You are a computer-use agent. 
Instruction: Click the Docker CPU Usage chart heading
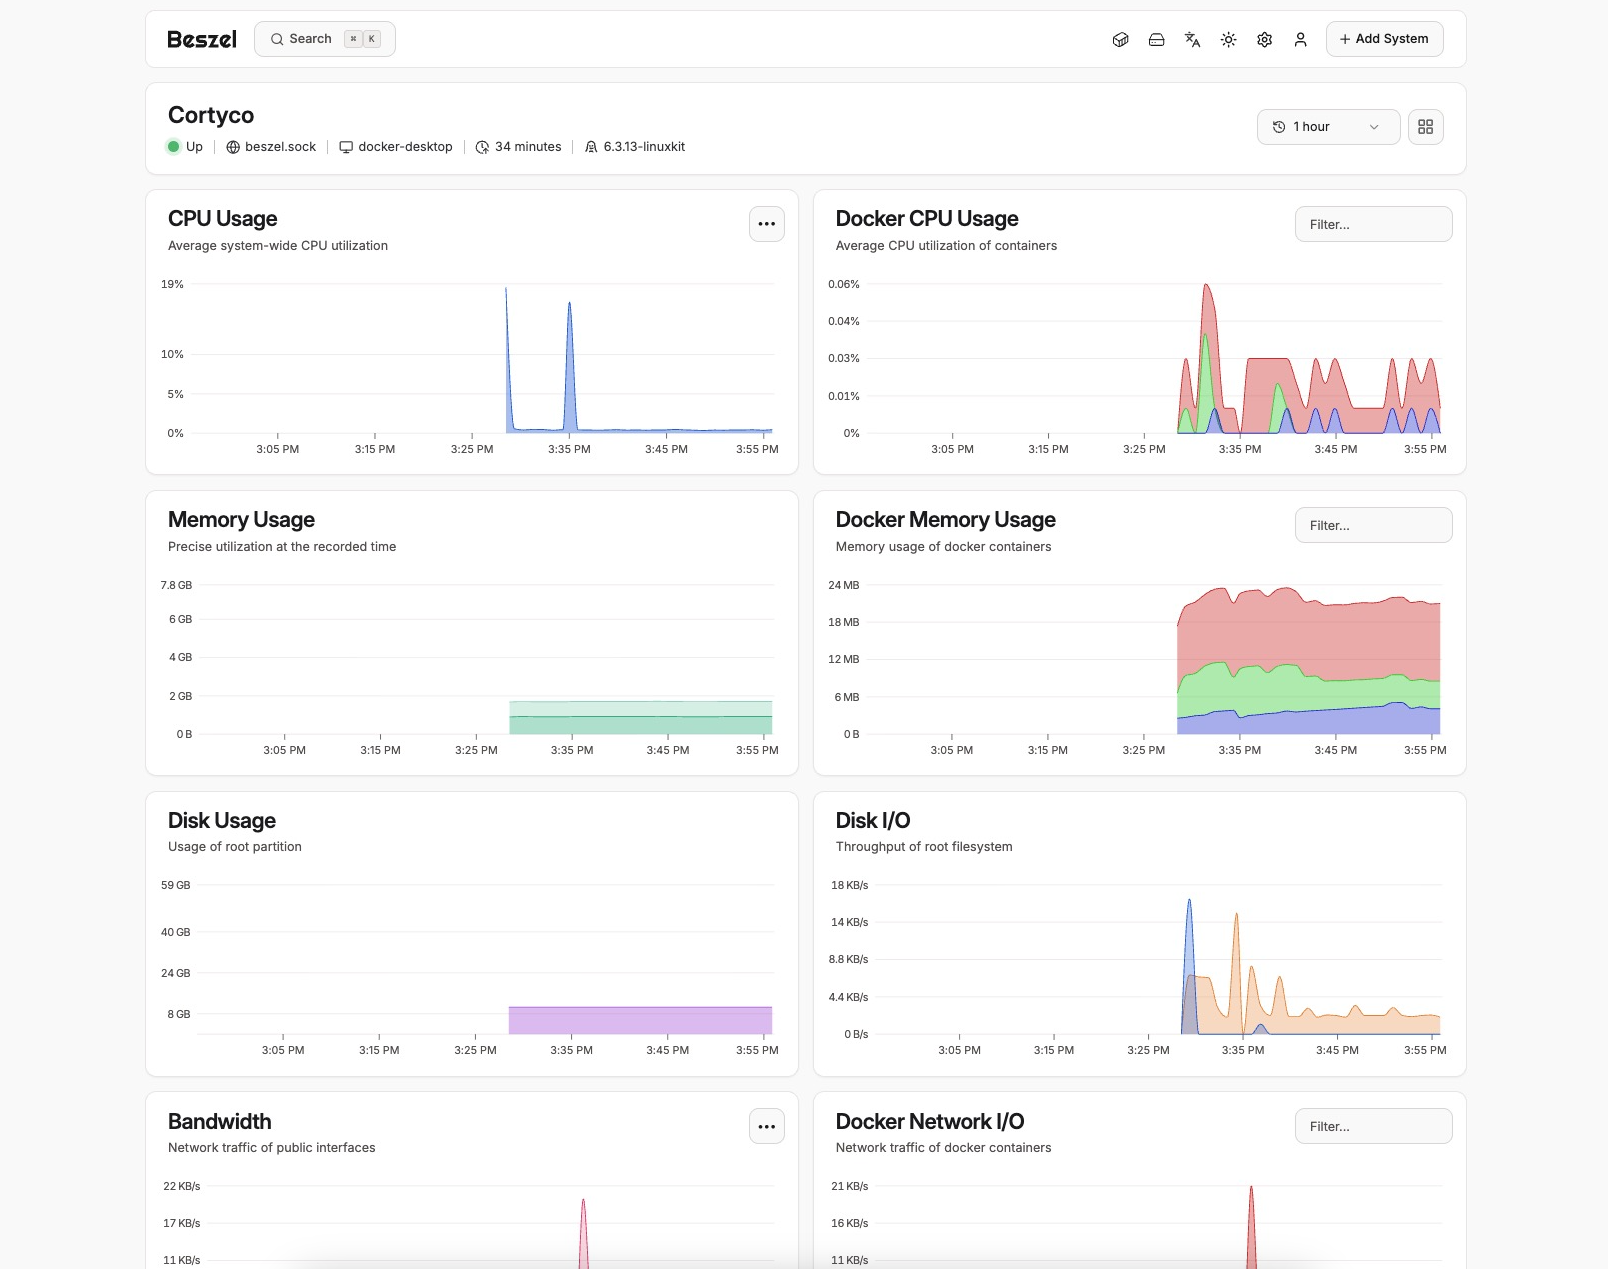(927, 219)
